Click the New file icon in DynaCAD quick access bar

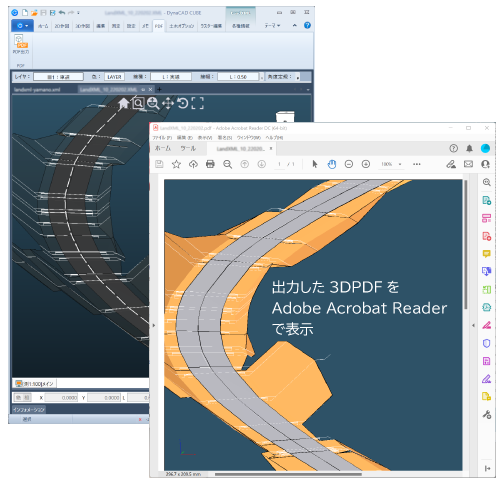[25, 13]
